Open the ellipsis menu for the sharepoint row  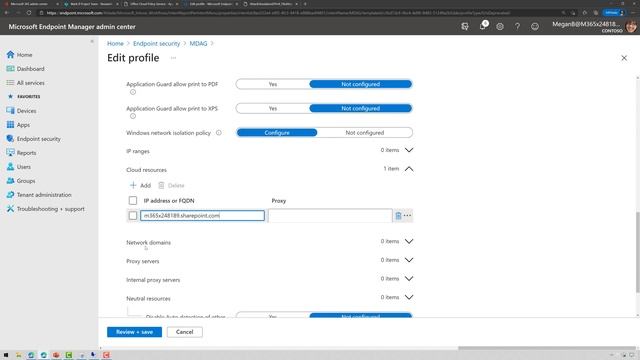click(x=407, y=216)
